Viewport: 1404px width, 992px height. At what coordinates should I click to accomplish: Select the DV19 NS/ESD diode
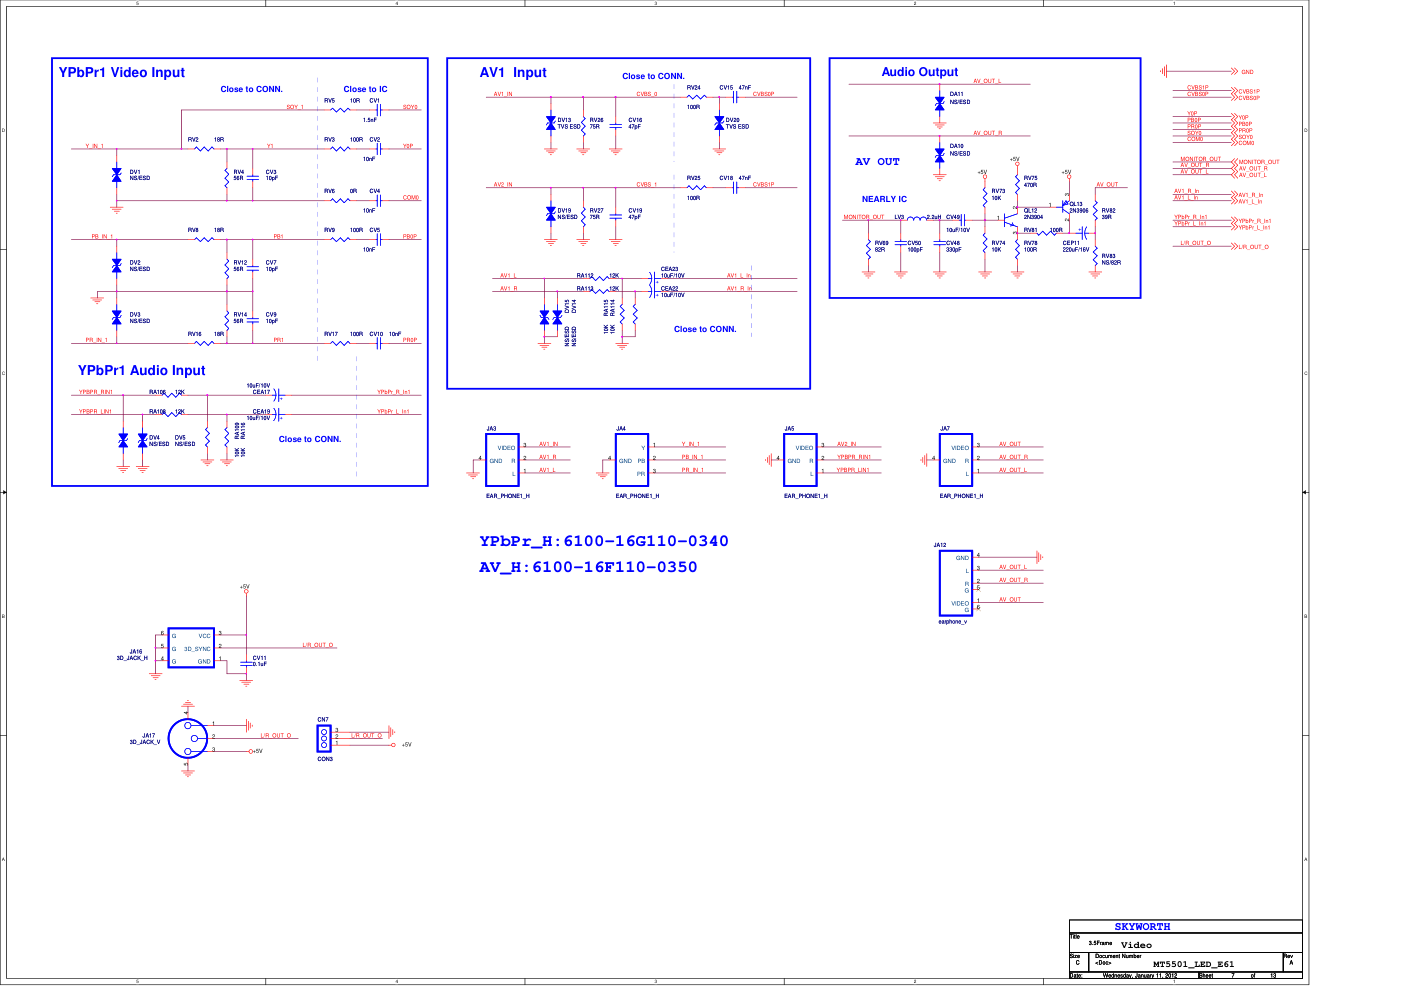click(551, 214)
